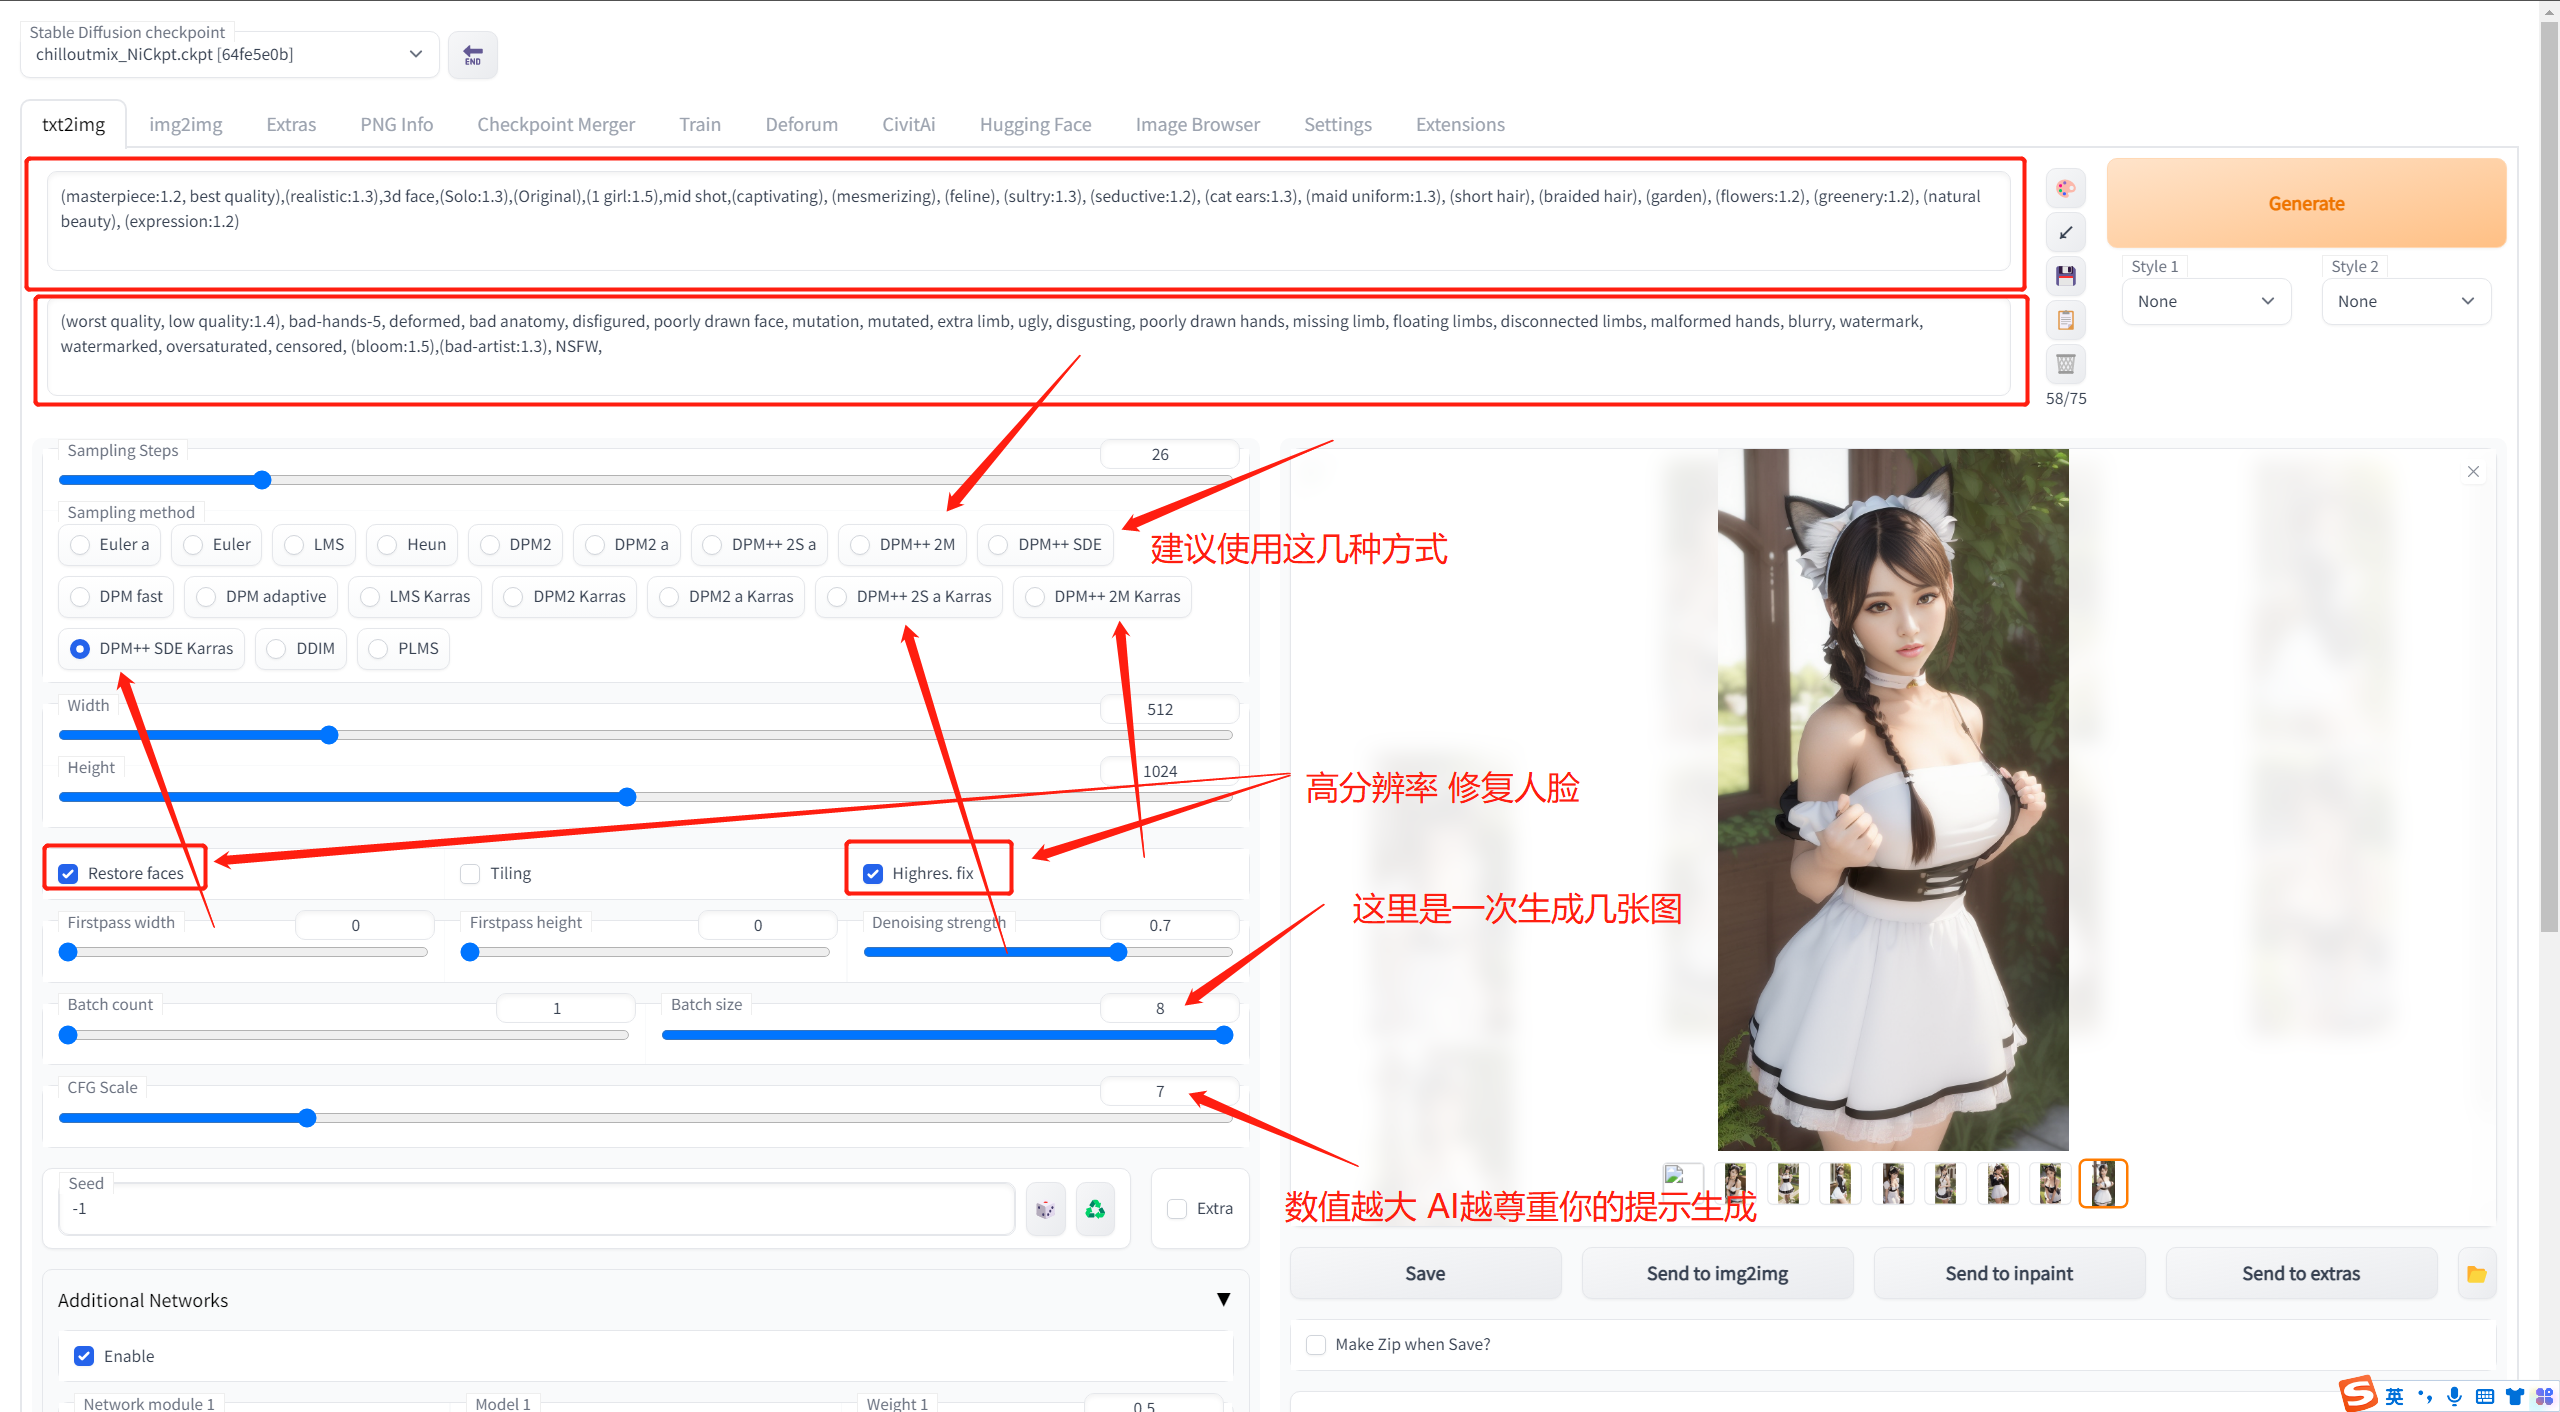Click the orange Generate button
This screenshot has height=1412, width=2560.
coord(2305,204)
